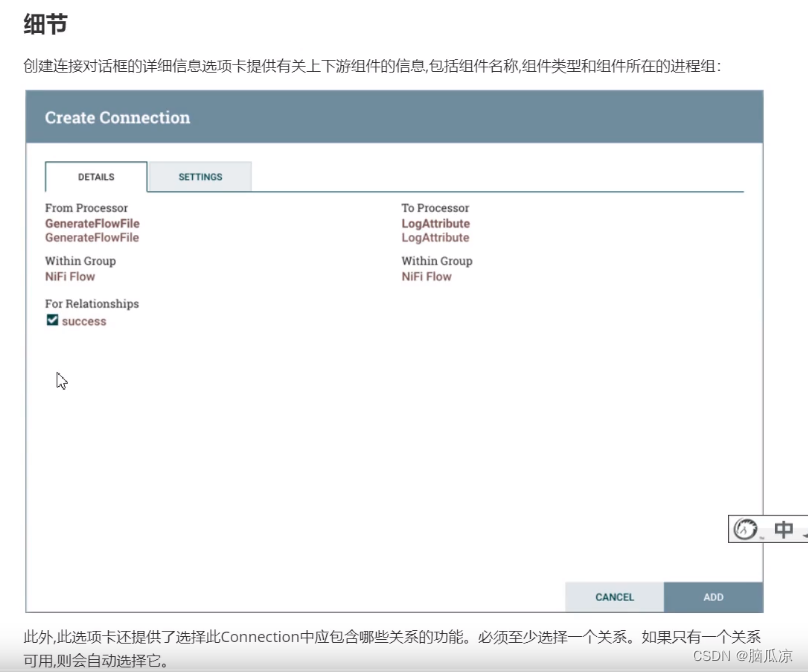Click the From Processor label

coord(87,208)
